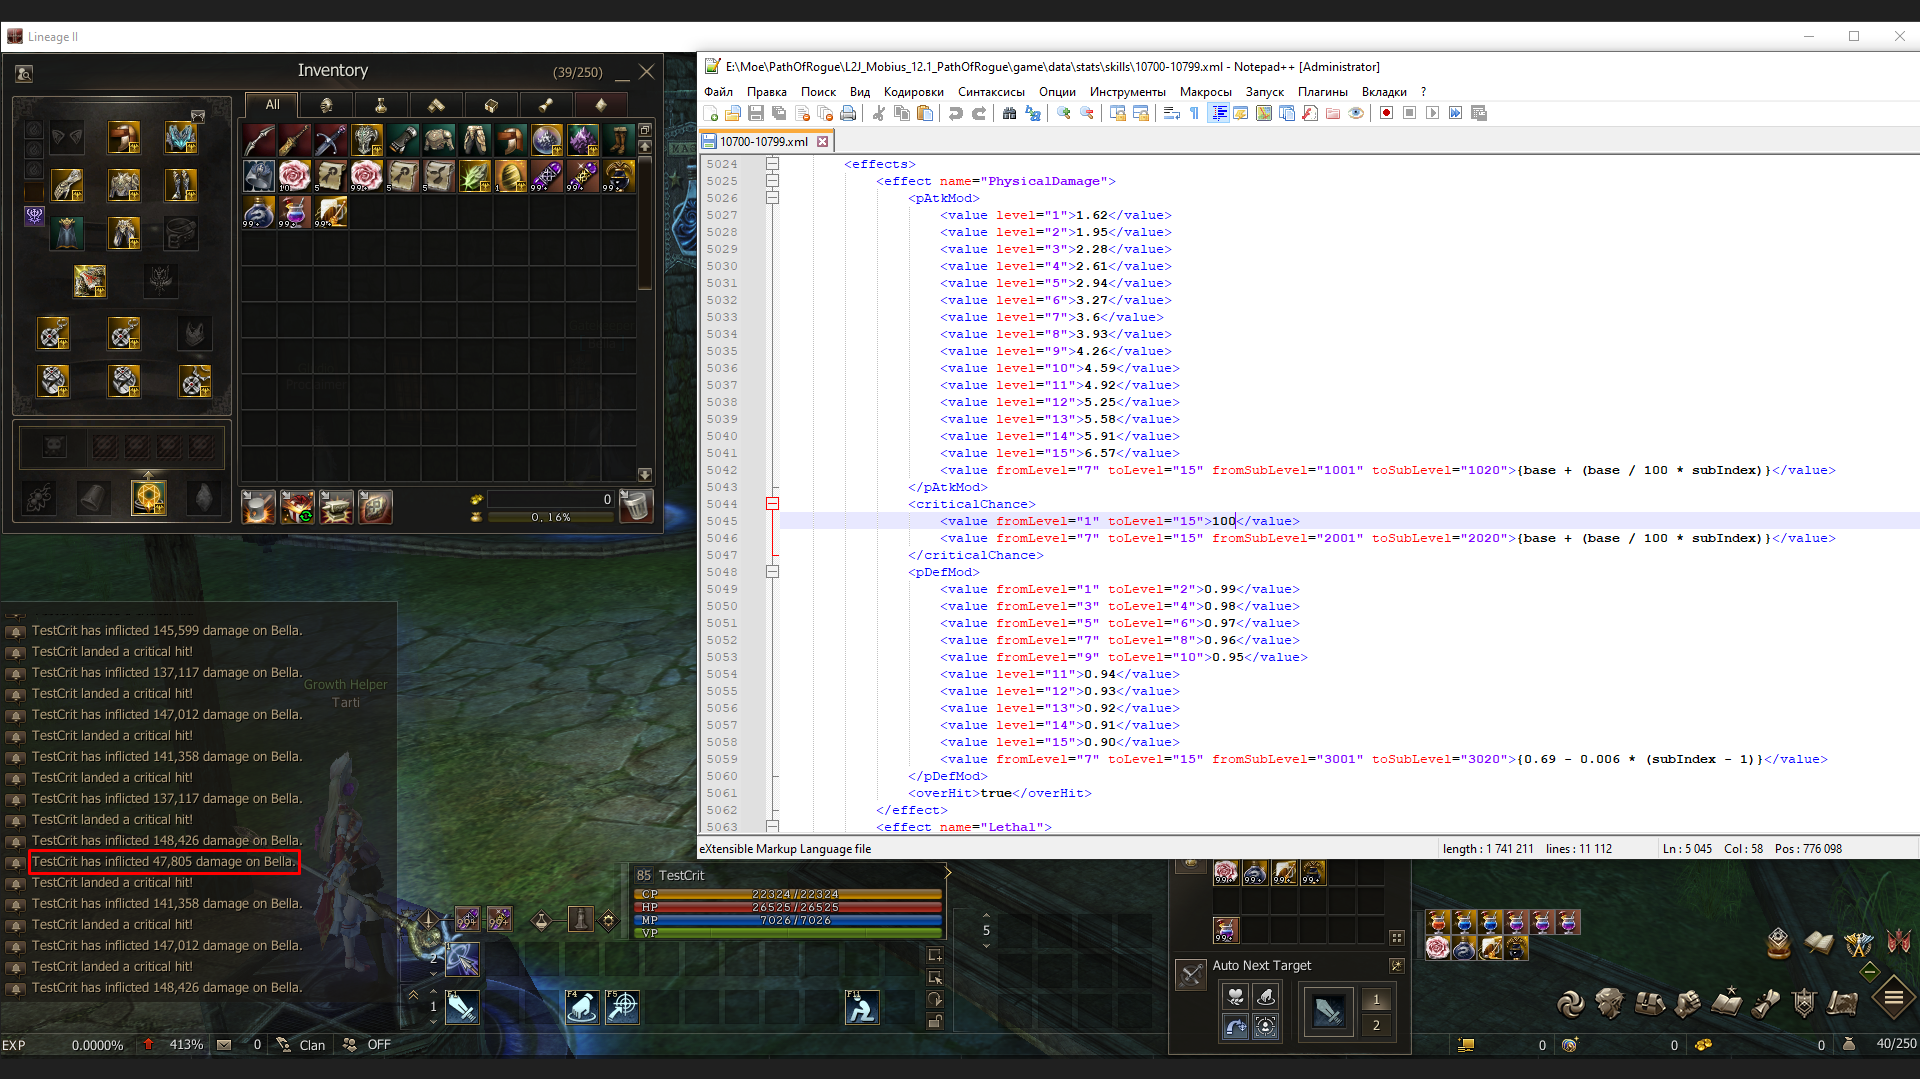Use the F5 target crosshair skill
This screenshot has width=1920, height=1079.
pyautogui.click(x=622, y=1007)
